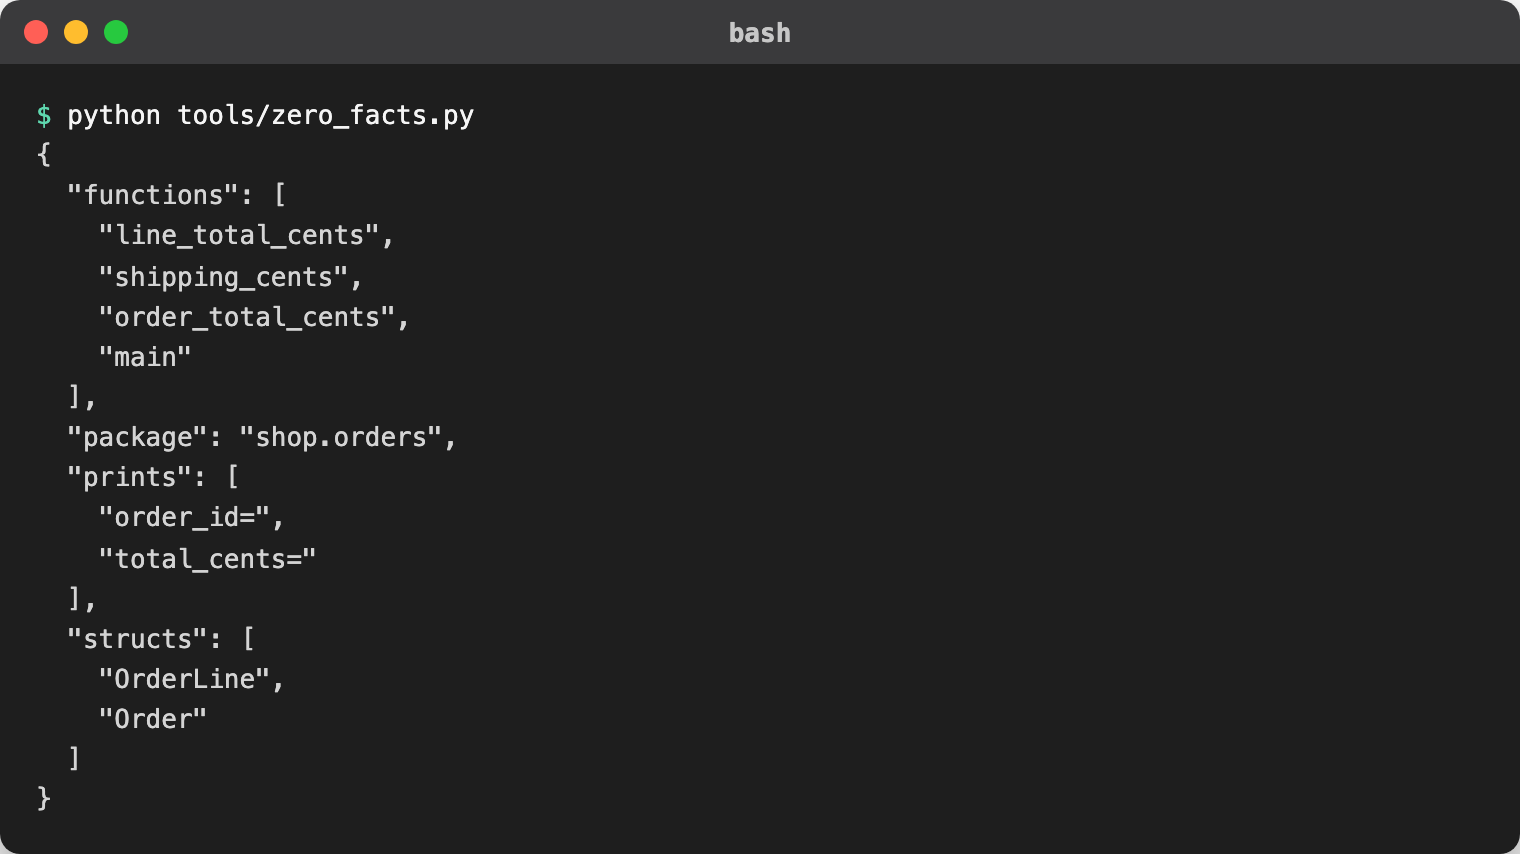Click the "total_cents=" string

click(207, 558)
